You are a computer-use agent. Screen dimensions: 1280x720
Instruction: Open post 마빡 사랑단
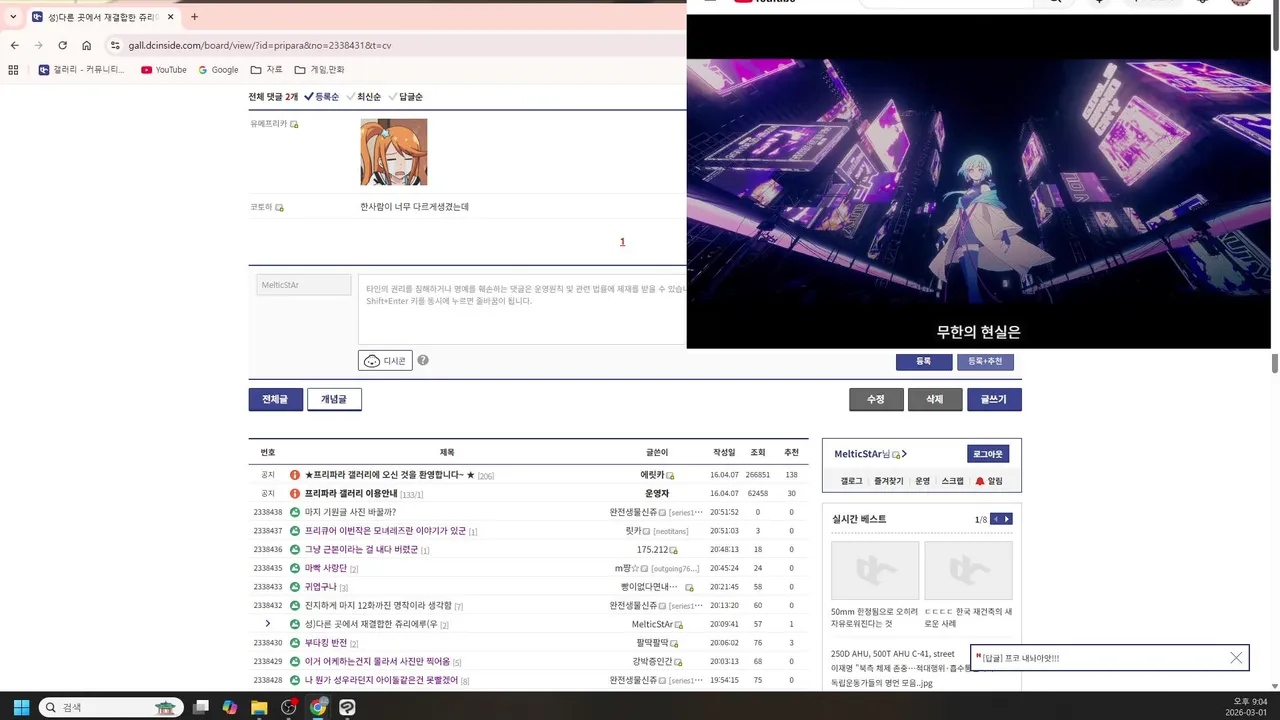pos(326,568)
